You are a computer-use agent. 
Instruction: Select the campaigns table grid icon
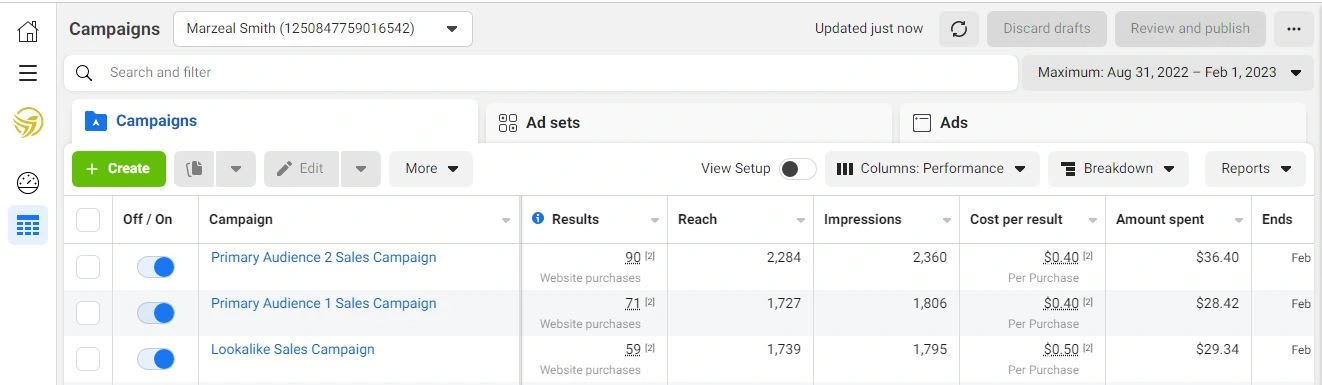click(x=28, y=226)
